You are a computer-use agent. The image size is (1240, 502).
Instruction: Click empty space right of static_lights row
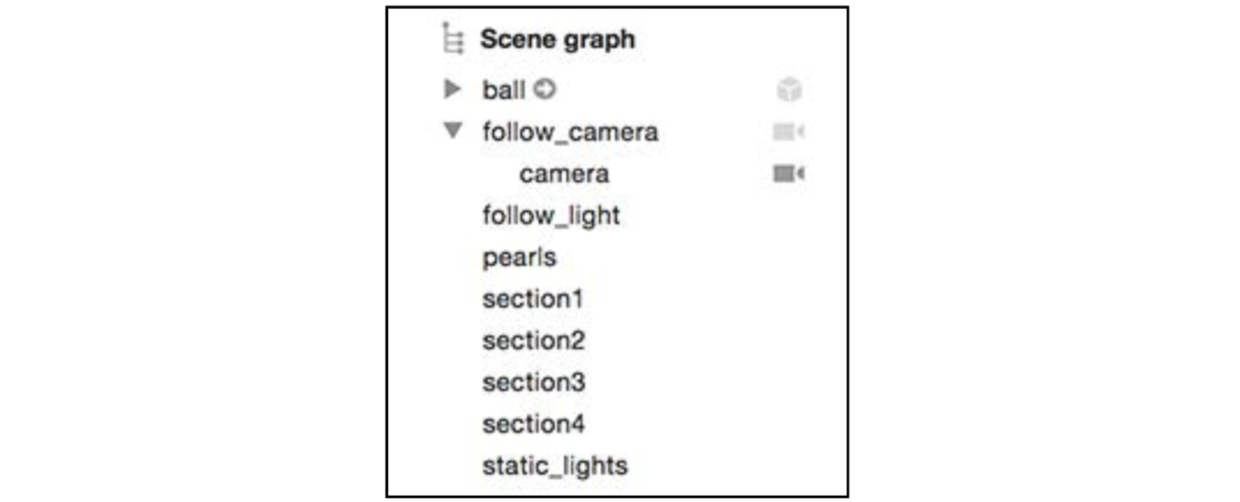click(x=735, y=466)
